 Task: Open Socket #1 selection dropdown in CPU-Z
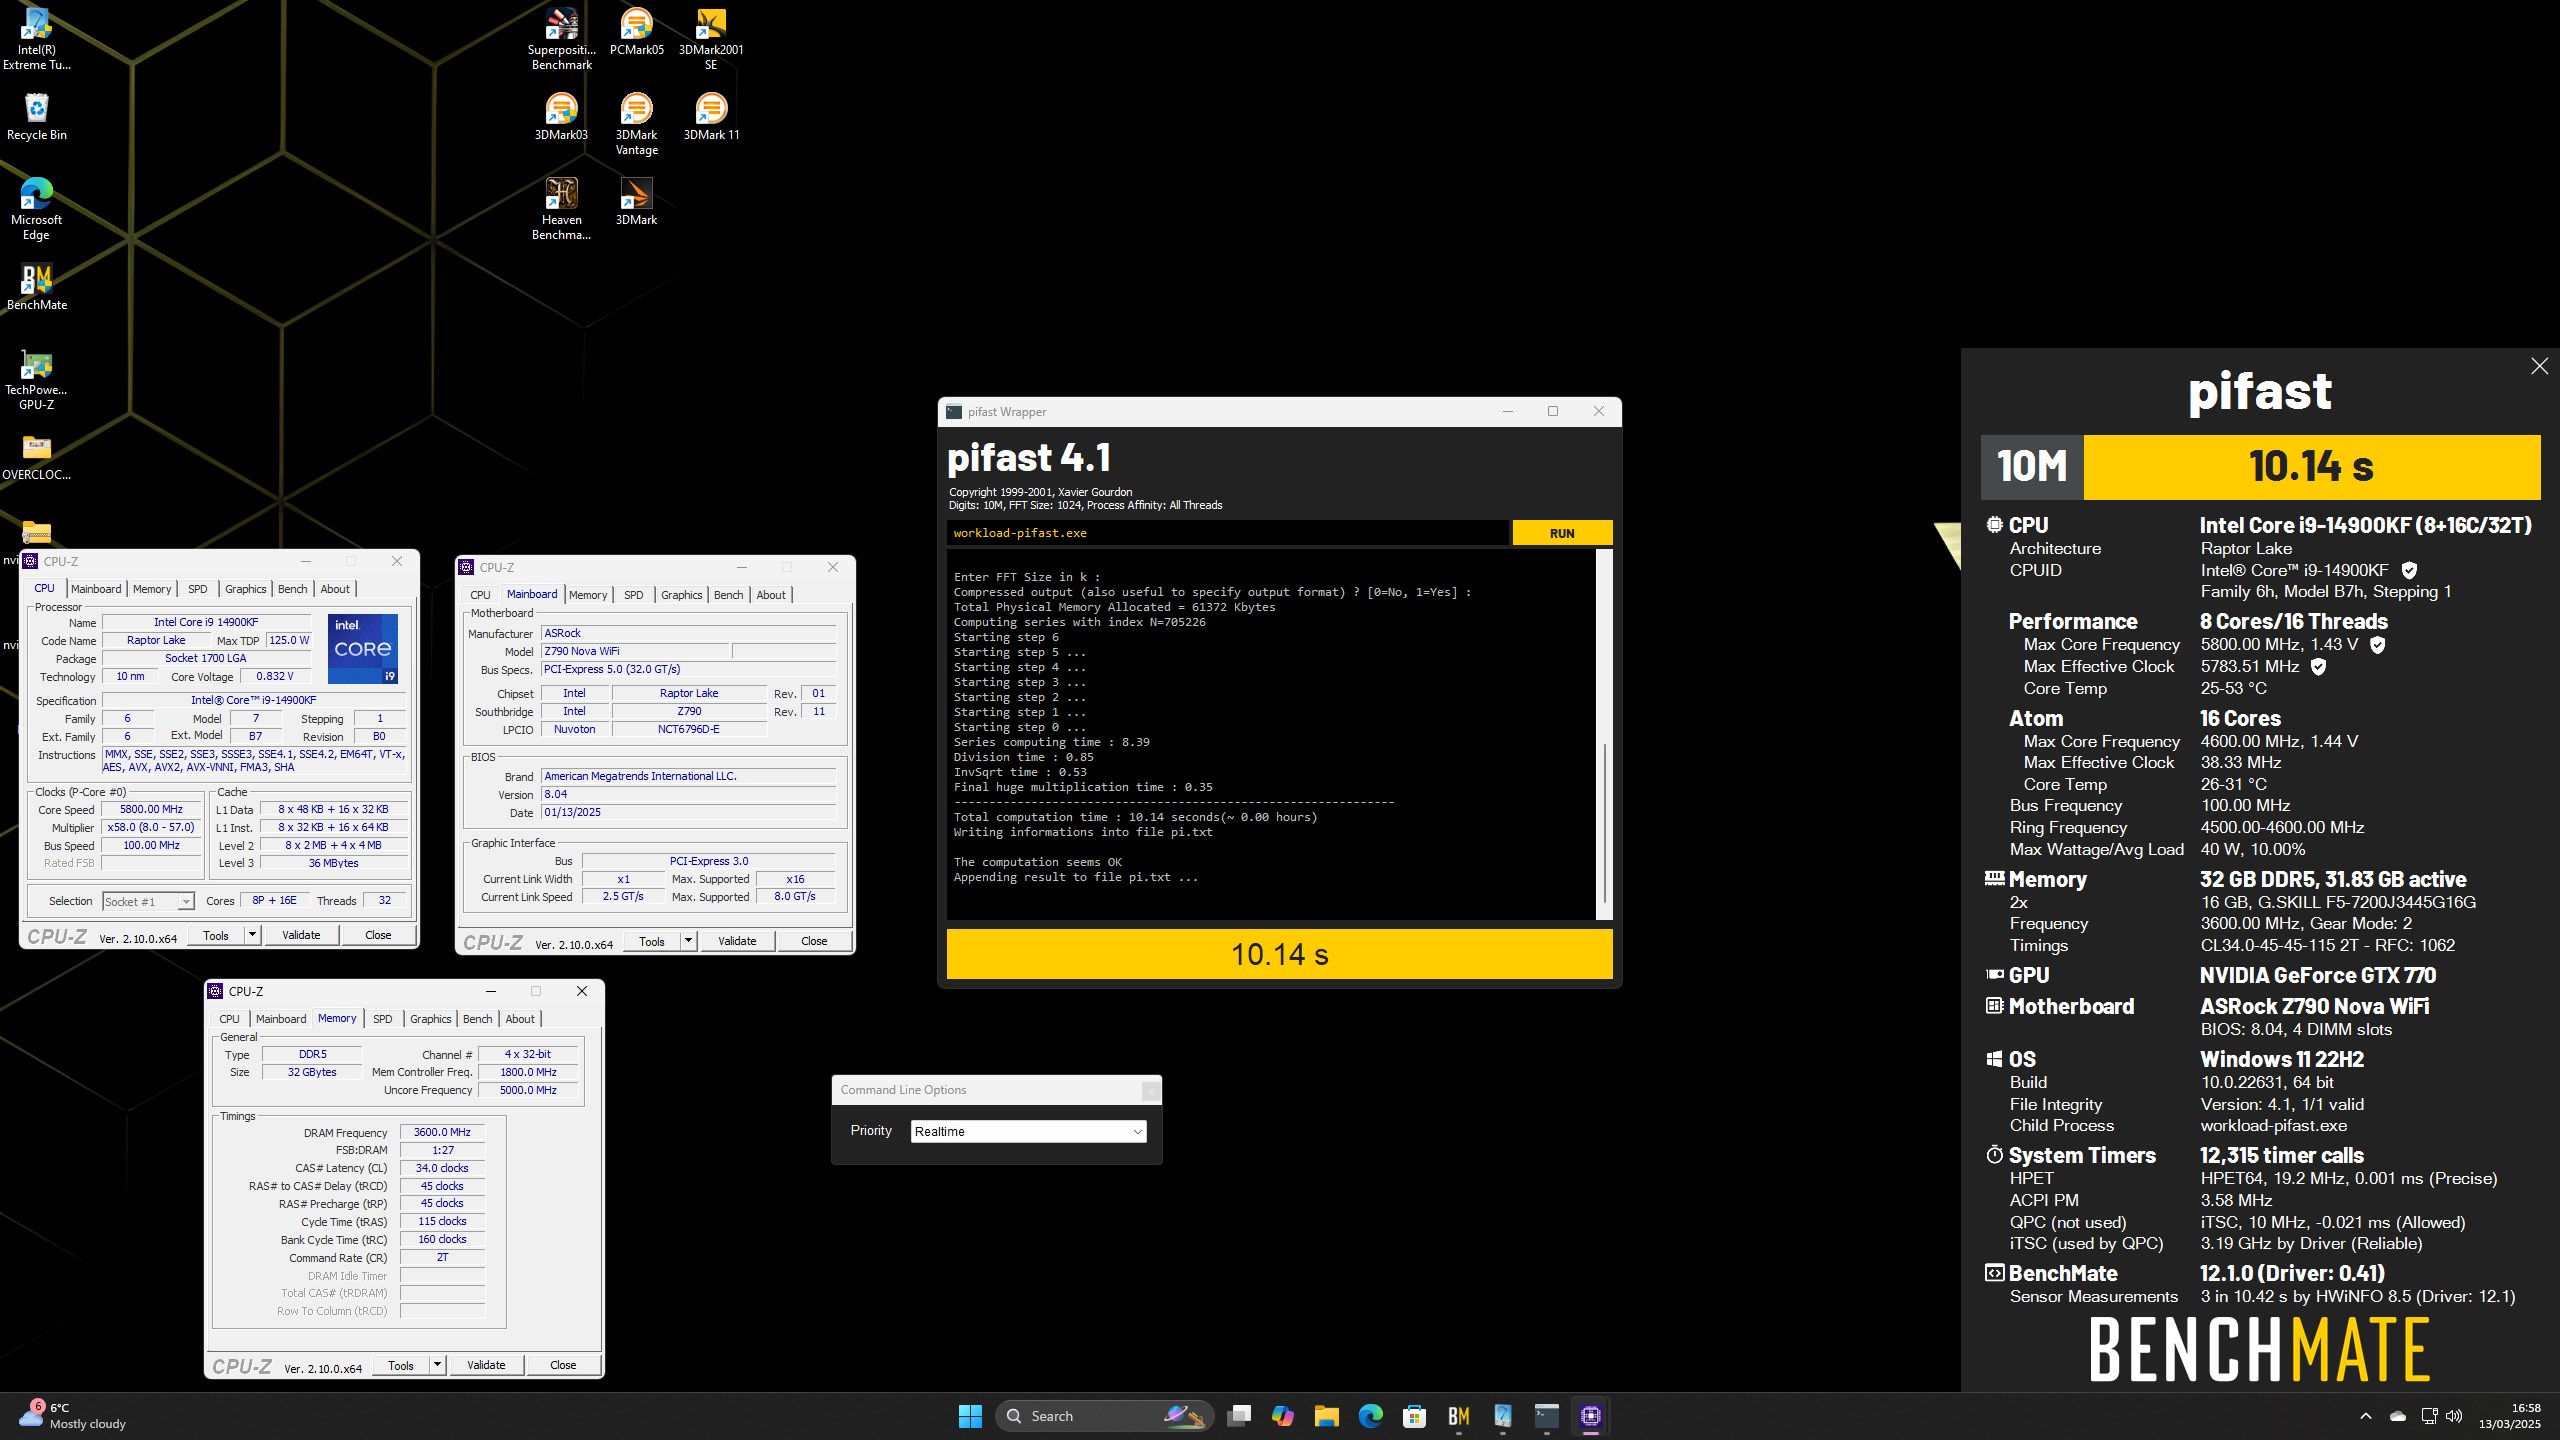[148, 901]
